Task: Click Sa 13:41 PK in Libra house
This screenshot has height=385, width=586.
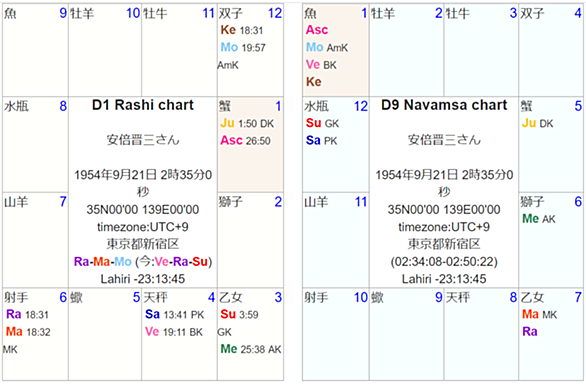Action: [175, 314]
